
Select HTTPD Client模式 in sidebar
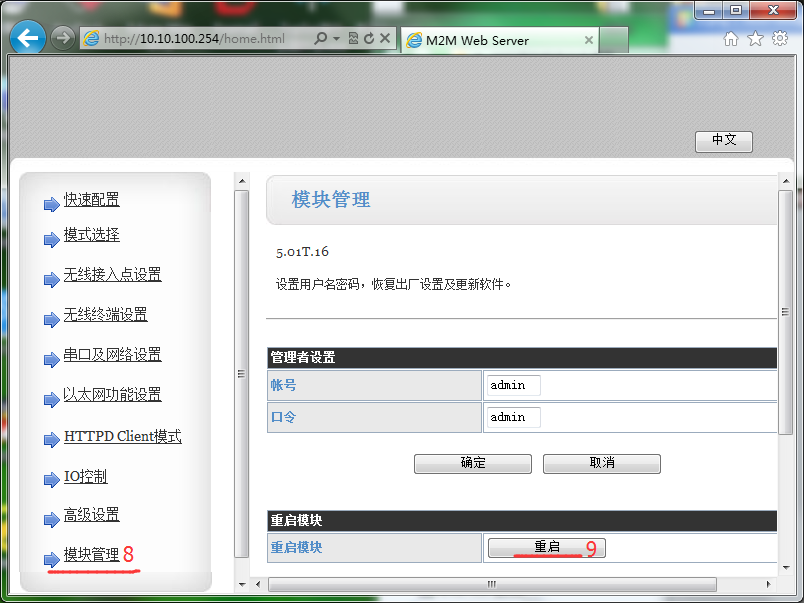pos(122,437)
